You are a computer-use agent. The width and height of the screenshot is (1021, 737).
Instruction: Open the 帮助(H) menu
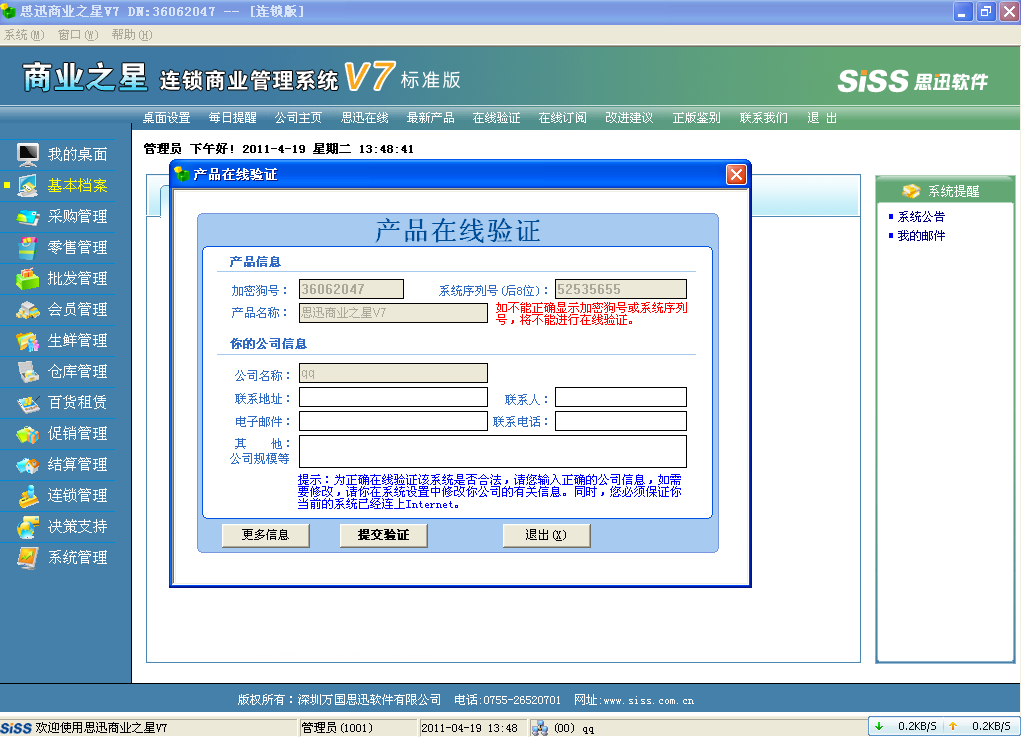pos(131,34)
